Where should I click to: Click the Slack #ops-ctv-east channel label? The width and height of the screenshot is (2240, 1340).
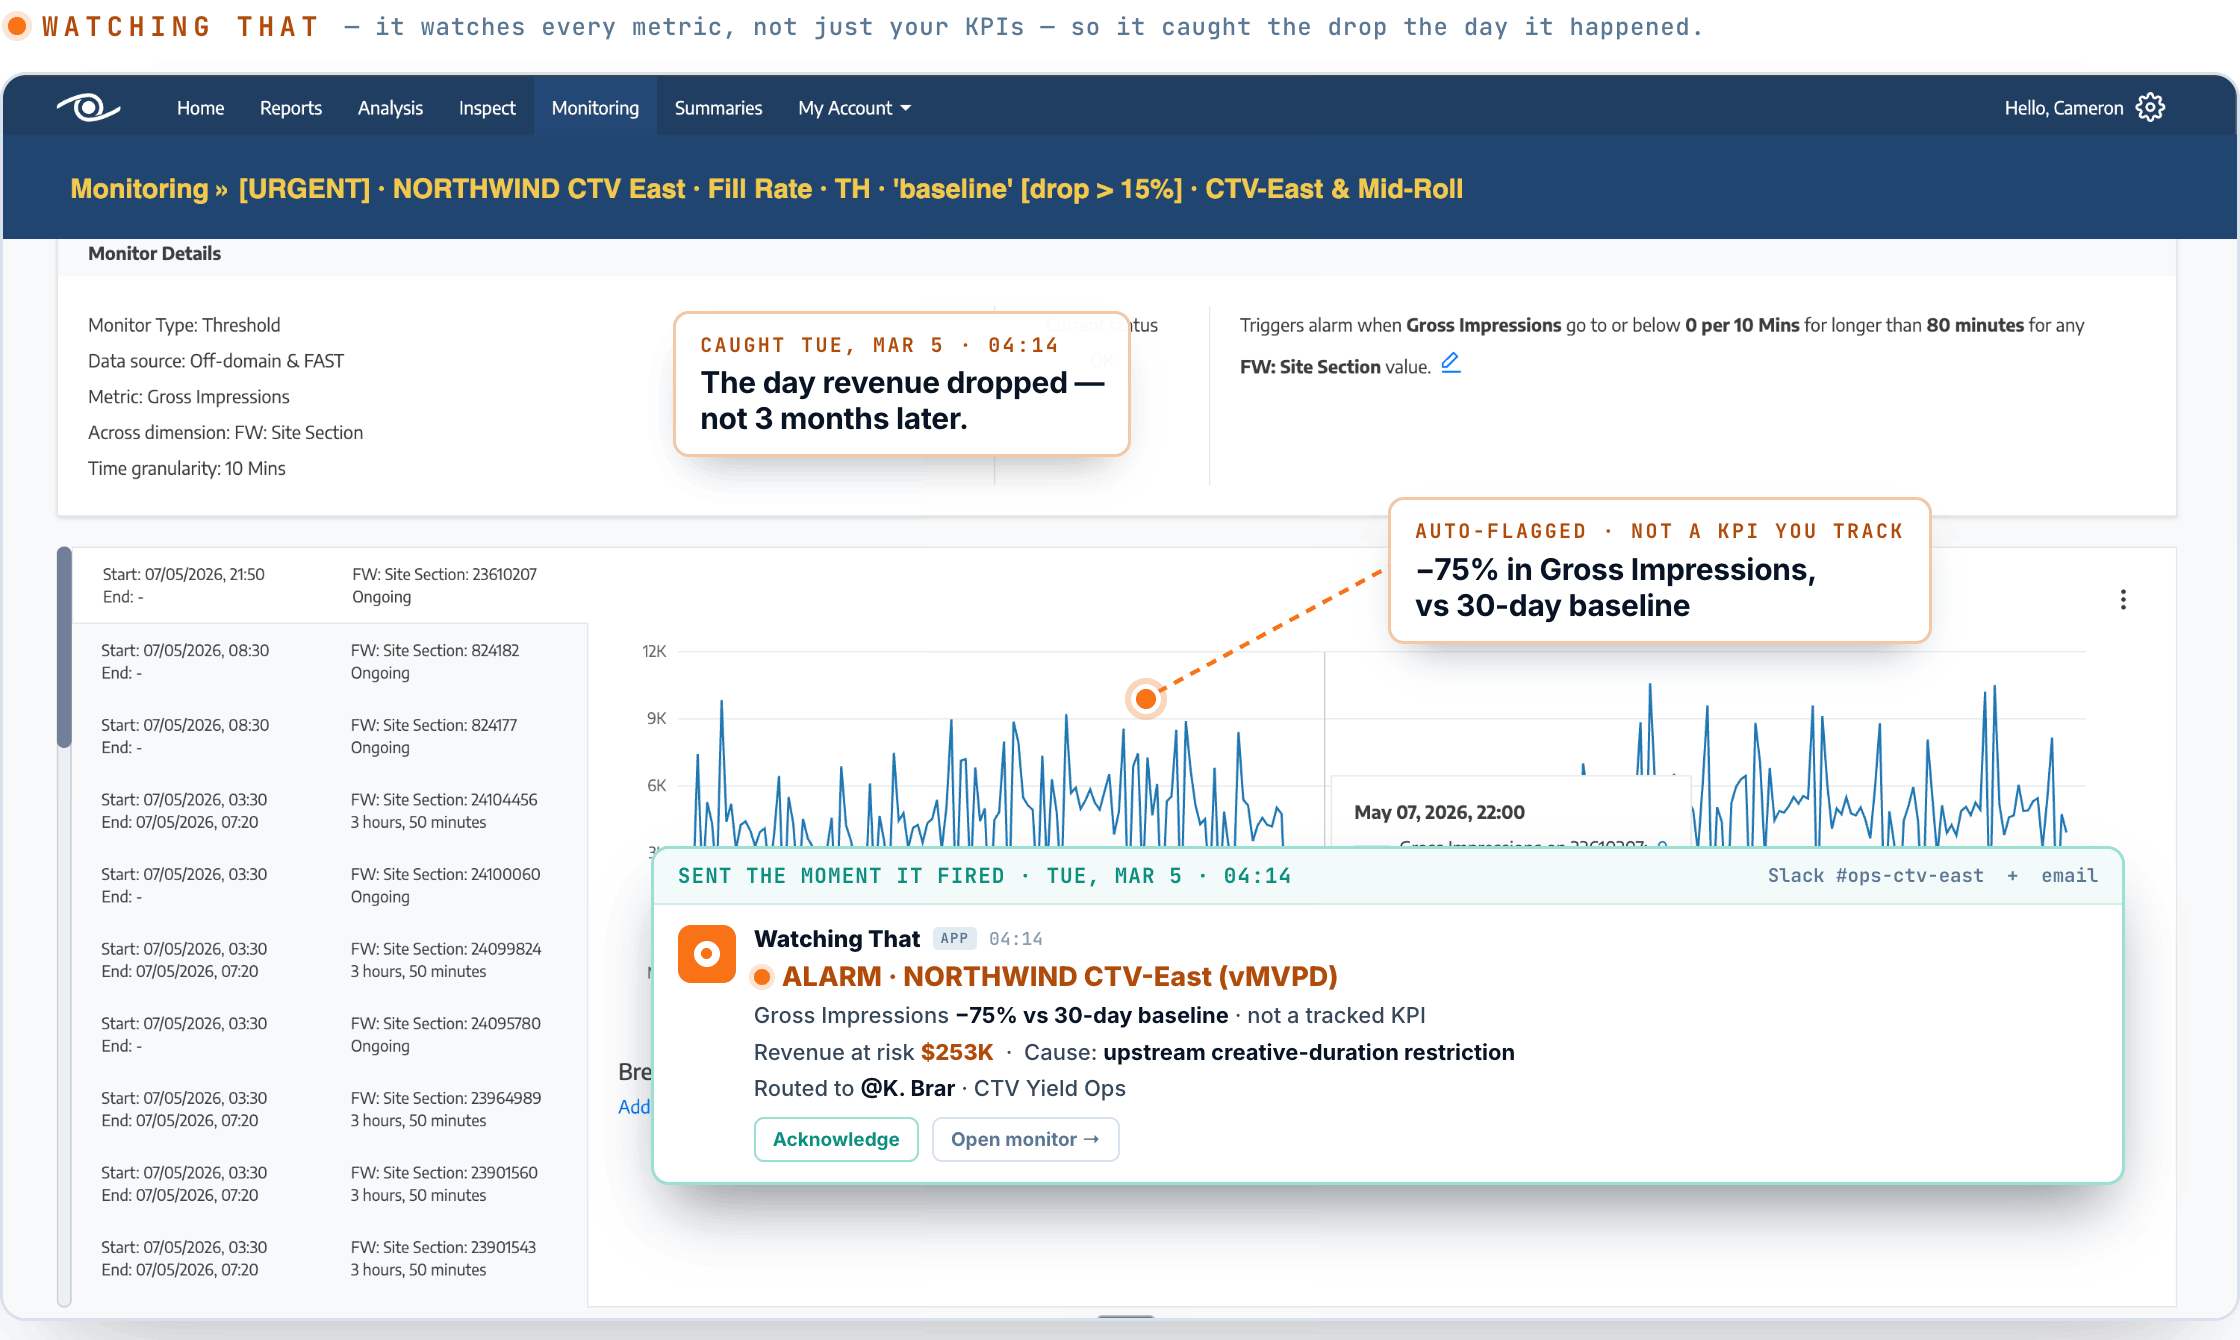pos(1875,876)
